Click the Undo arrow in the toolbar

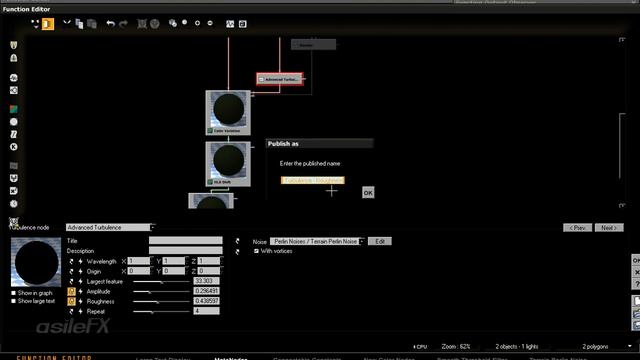click(110, 24)
